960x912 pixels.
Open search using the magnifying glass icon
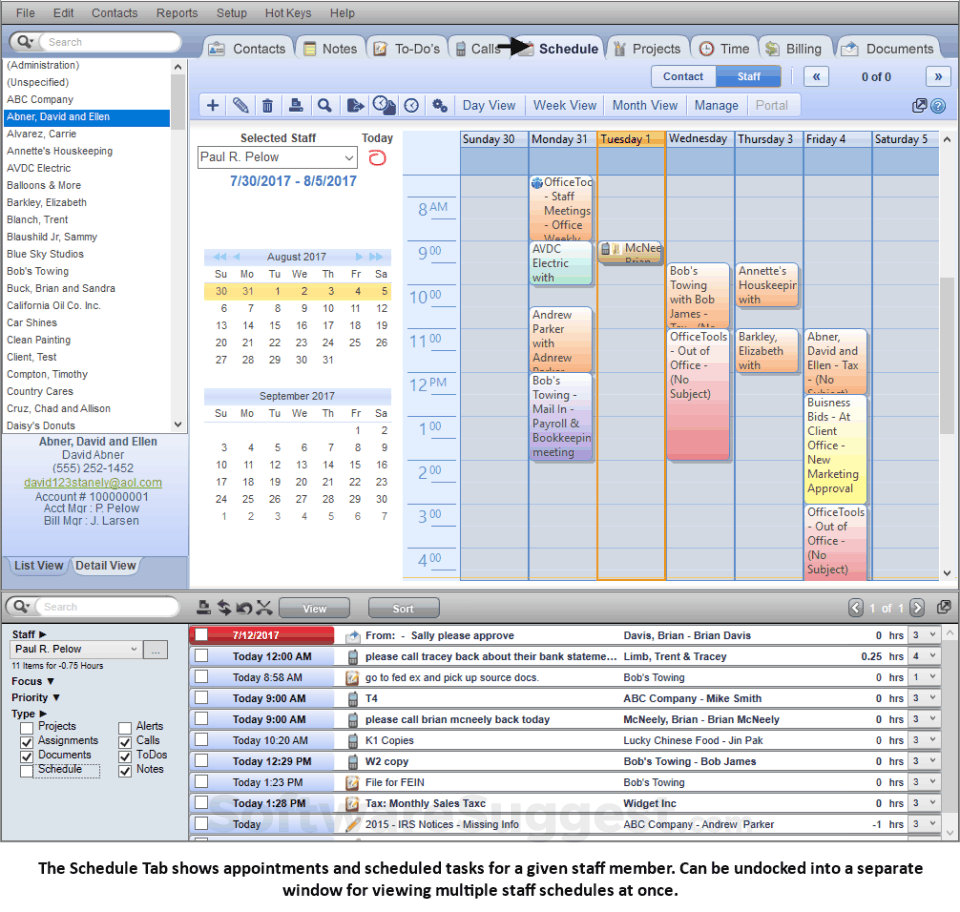[x=322, y=105]
